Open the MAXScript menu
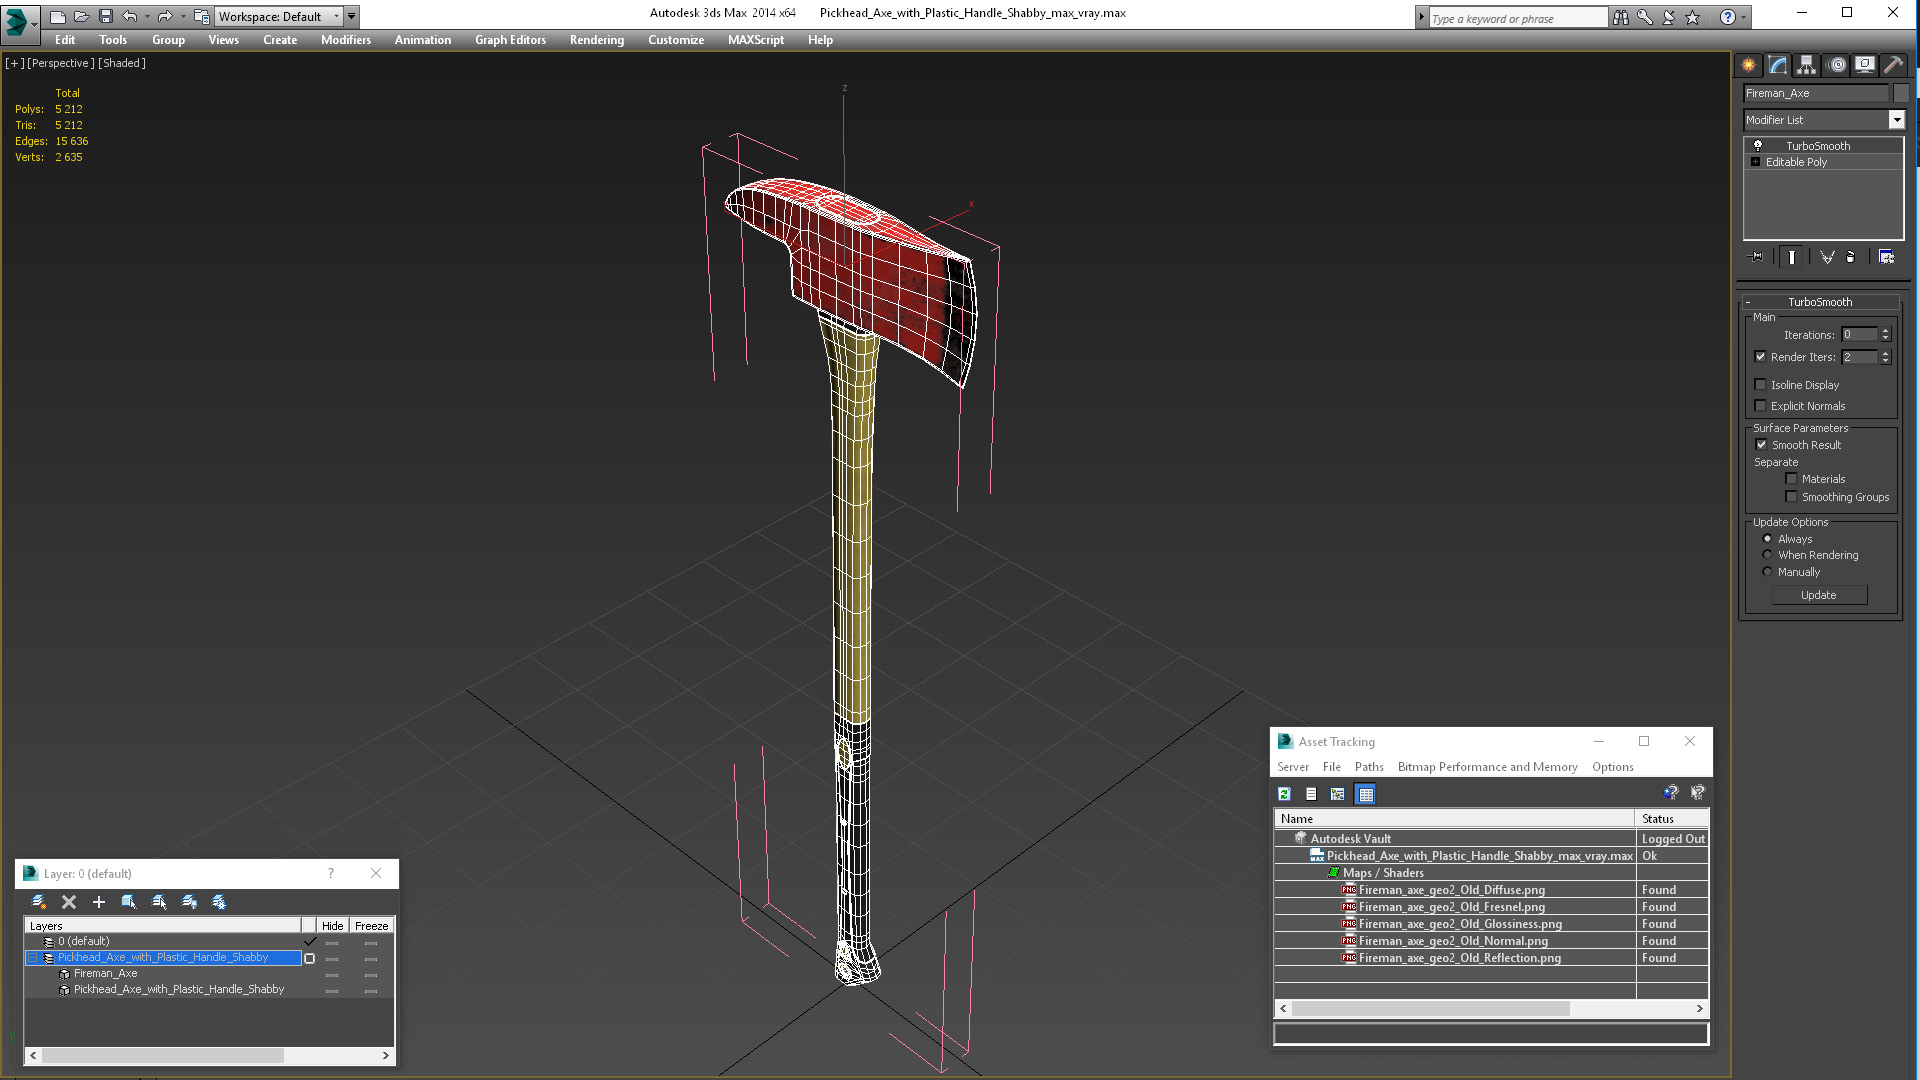Image resolution: width=1920 pixels, height=1080 pixels. click(756, 40)
